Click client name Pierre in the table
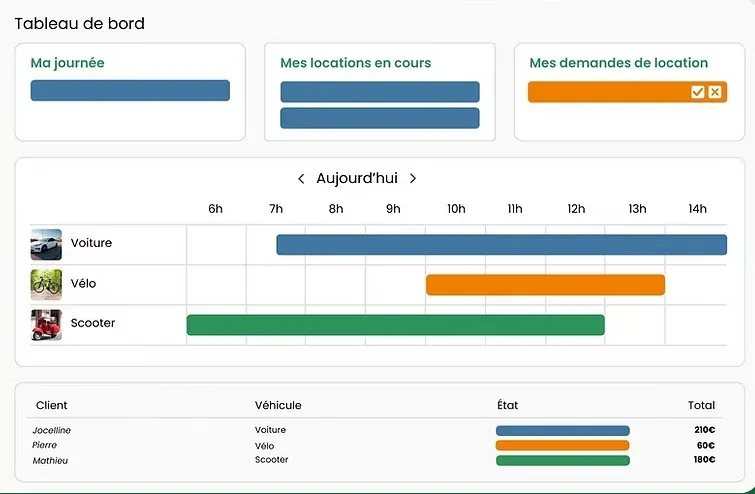755x494 pixels. coord(44,445)
